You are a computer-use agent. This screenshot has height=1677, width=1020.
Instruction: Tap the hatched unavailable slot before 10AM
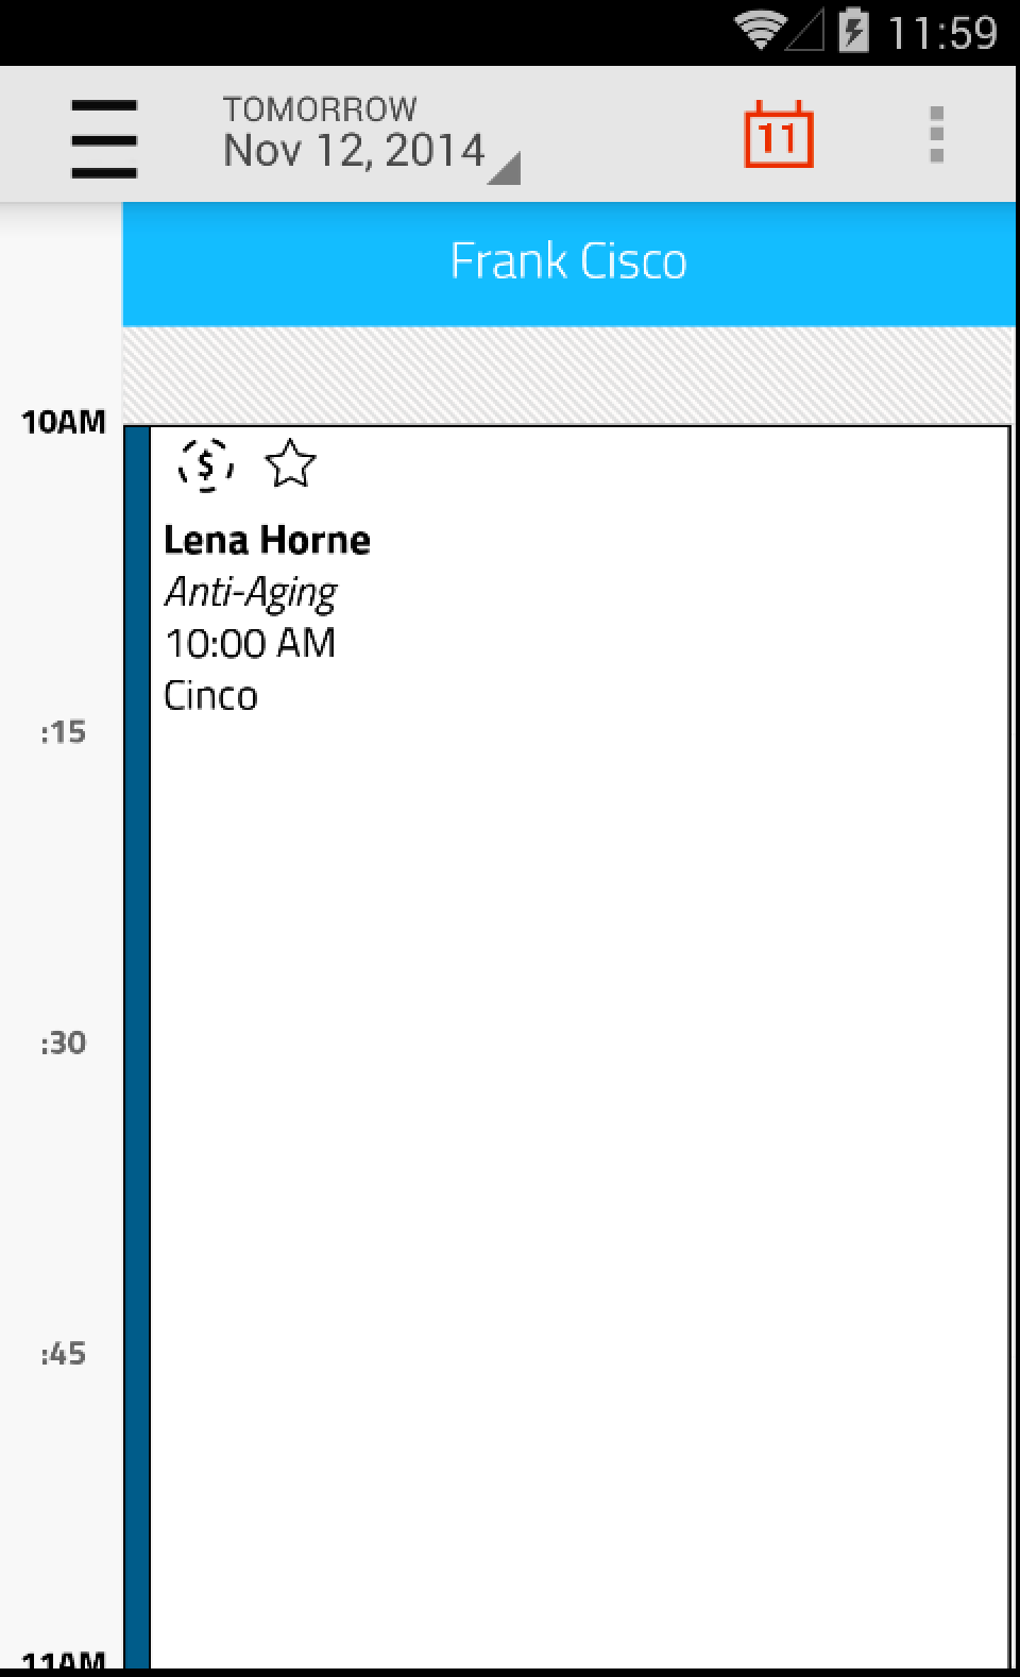568,375
